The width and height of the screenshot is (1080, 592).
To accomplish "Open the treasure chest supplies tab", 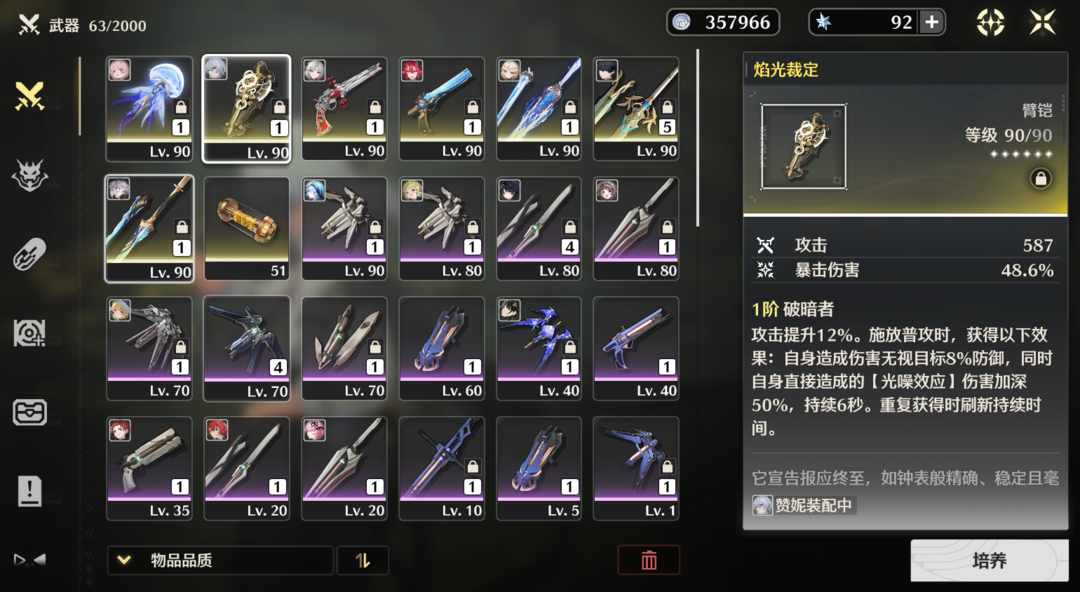I will click(x=30, y=413).
